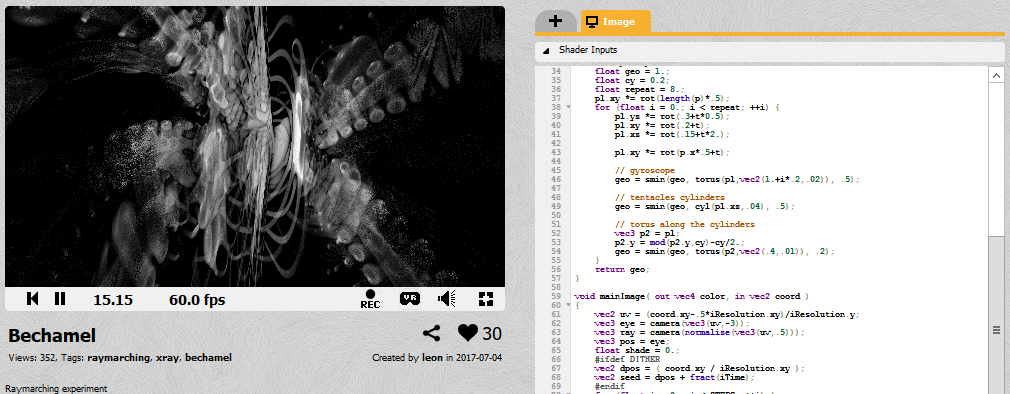Viewport: 1010px width, 394px height.
Task: Click the '// tentacles cylinders' comment
Action: [670, 197]
